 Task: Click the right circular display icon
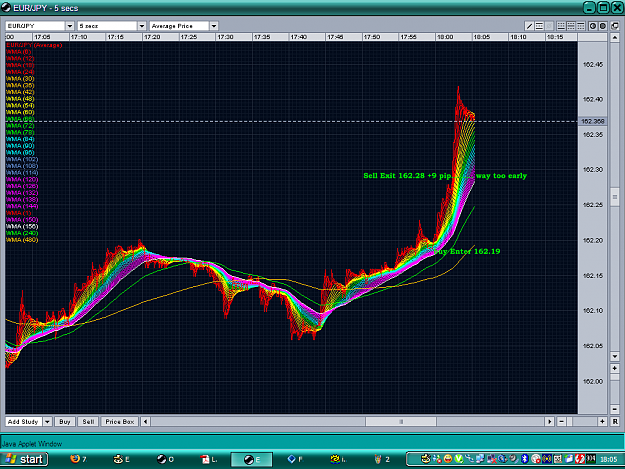tap(603, 26)
